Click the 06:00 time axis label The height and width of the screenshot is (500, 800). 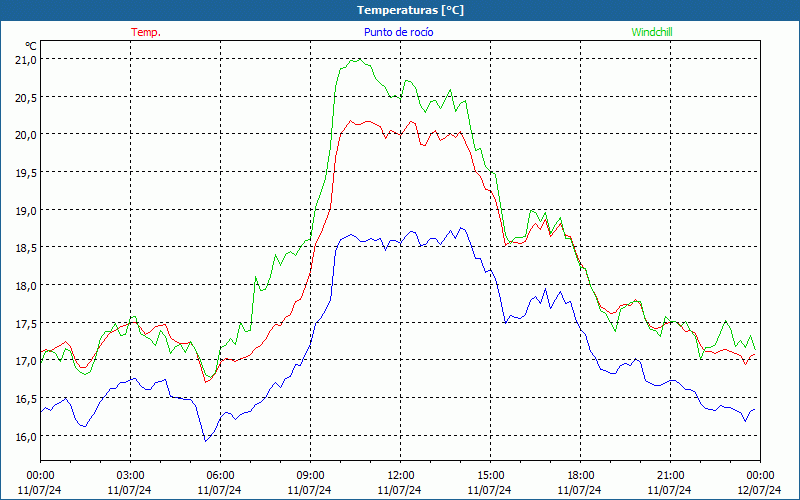[x=220, y=476]
